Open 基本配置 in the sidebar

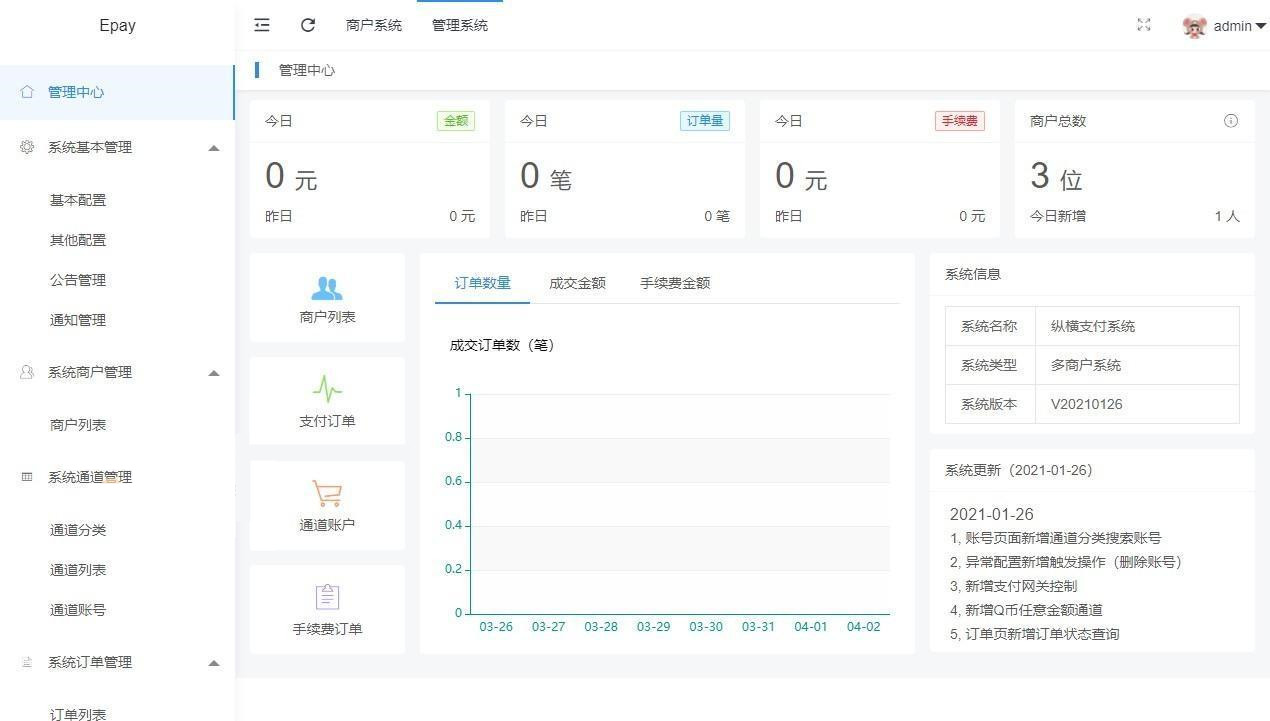pyautogui.click(x=78, y=200)
